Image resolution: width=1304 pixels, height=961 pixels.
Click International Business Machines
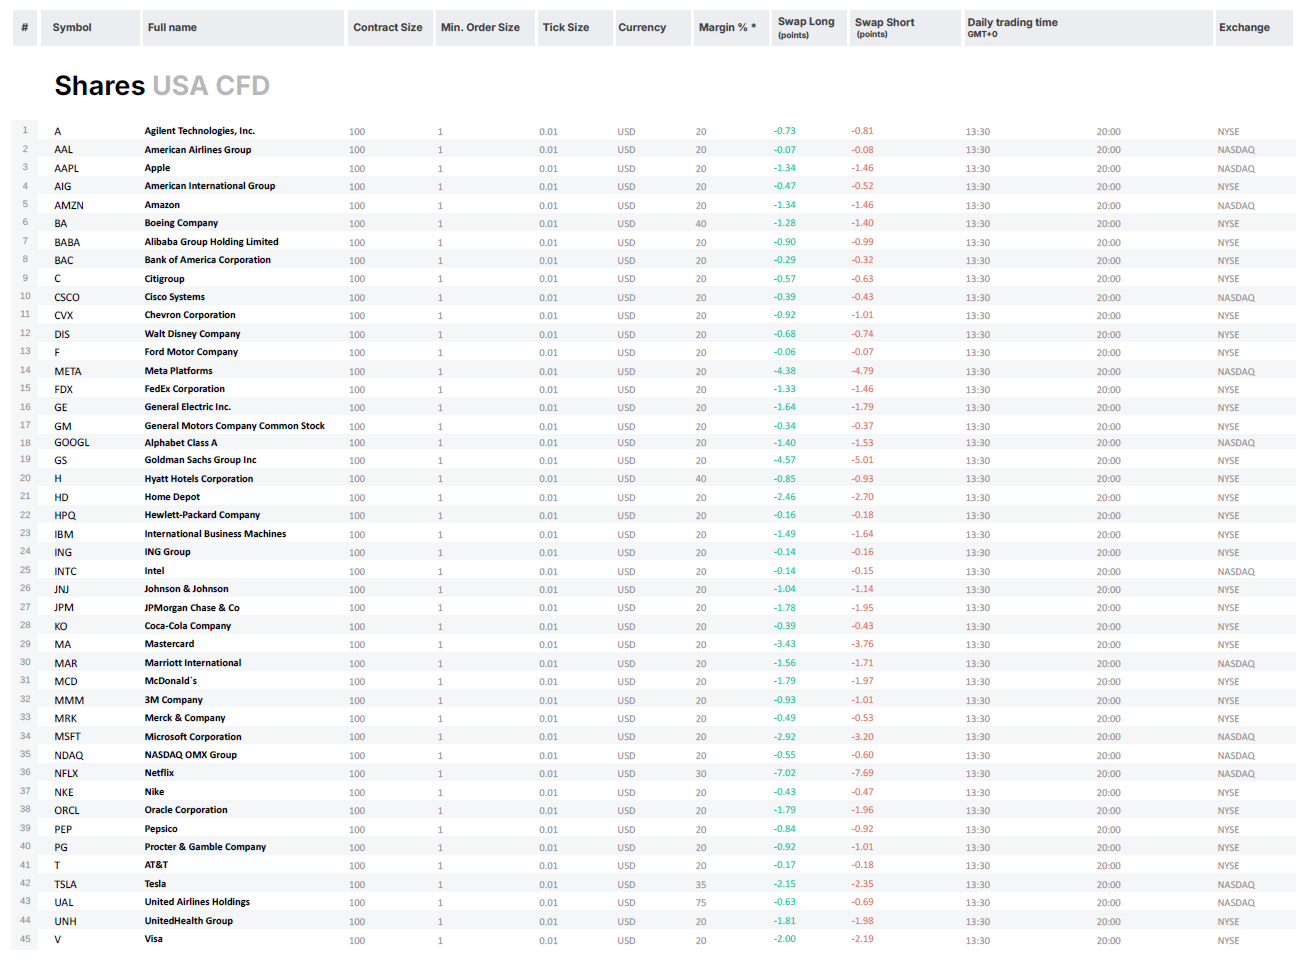coord(215,534)
